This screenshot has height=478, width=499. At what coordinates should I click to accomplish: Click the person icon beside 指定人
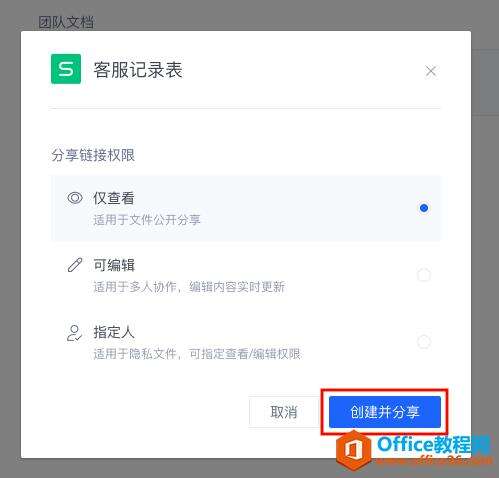click(x=74, y=333)
